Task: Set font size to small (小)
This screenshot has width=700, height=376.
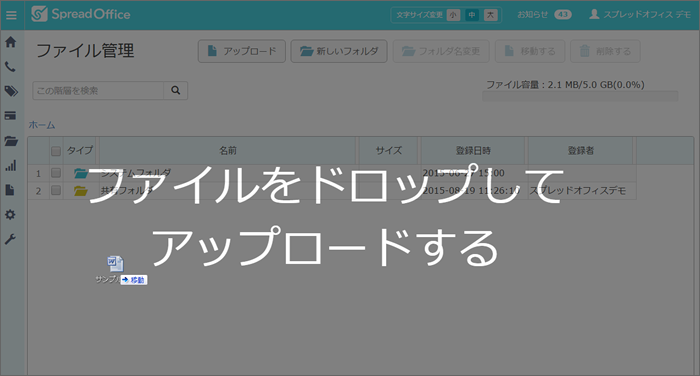Action: coord(453,15)
